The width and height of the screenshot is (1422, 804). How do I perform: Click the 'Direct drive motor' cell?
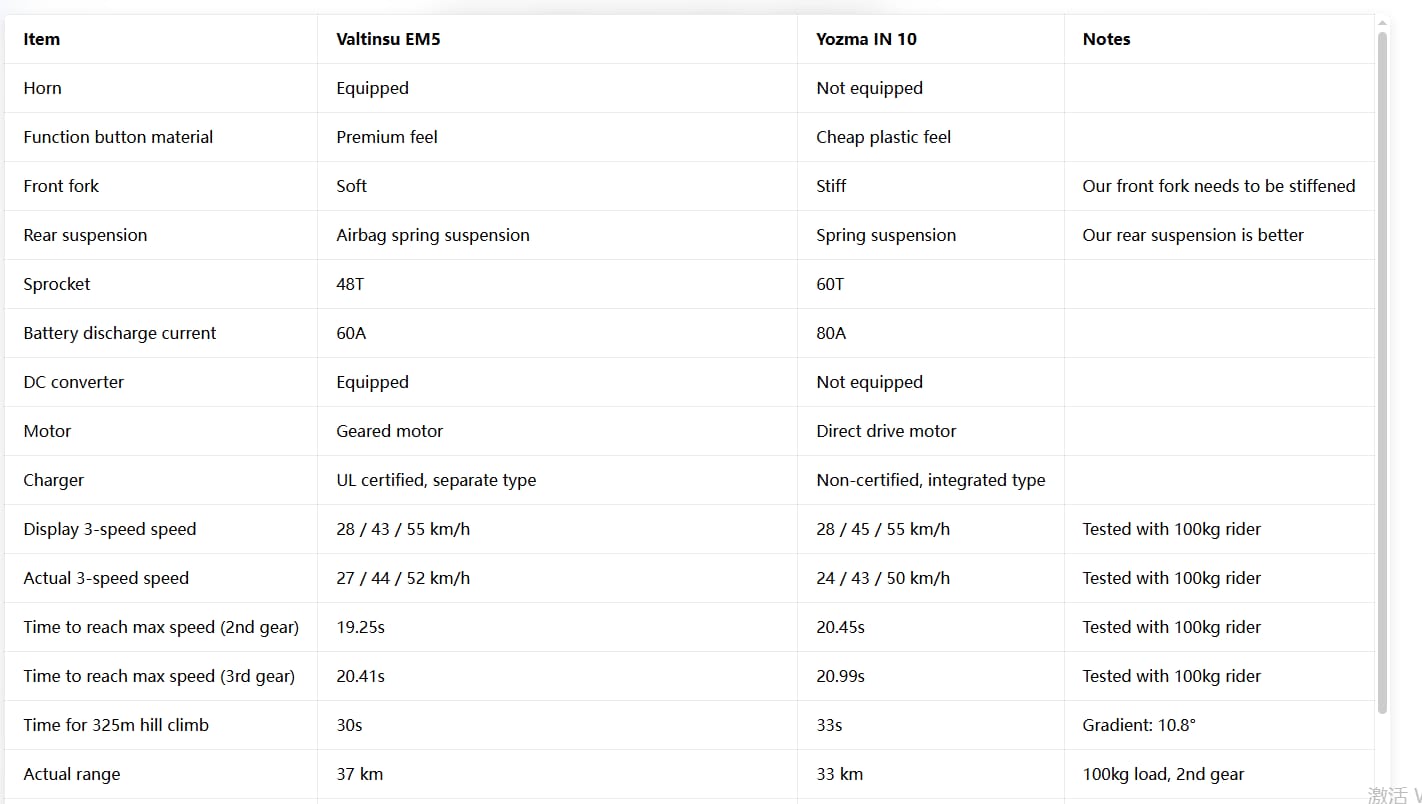[886, 431]
